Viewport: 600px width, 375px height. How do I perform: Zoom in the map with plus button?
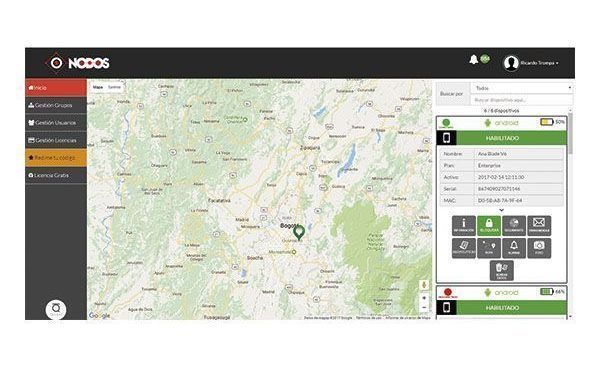tap(424, 298)
